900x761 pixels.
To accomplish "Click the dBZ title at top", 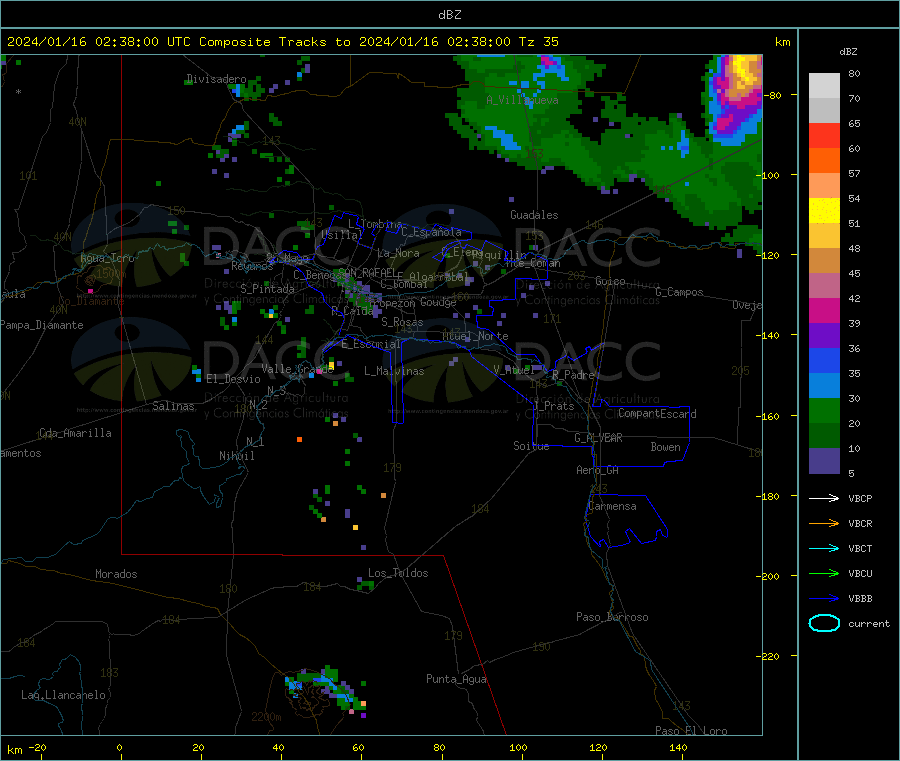I will point(449,15).
